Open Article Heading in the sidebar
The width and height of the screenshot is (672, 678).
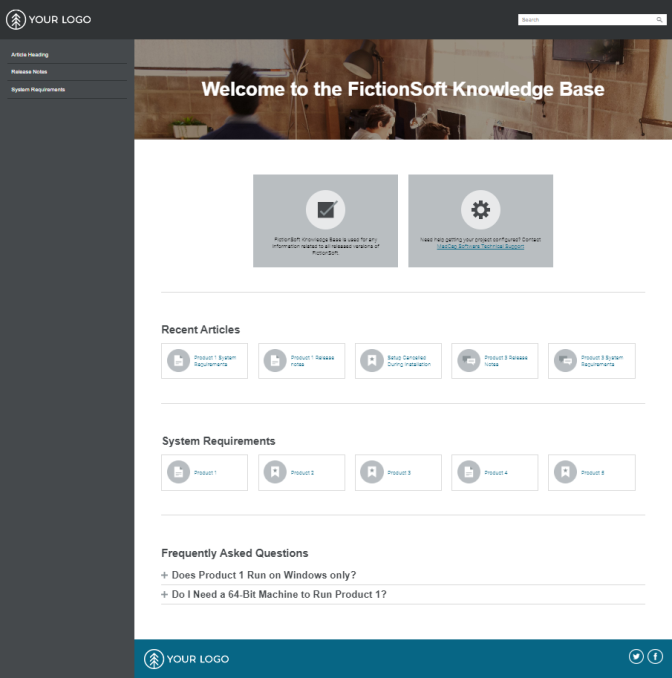coord(30,54)
